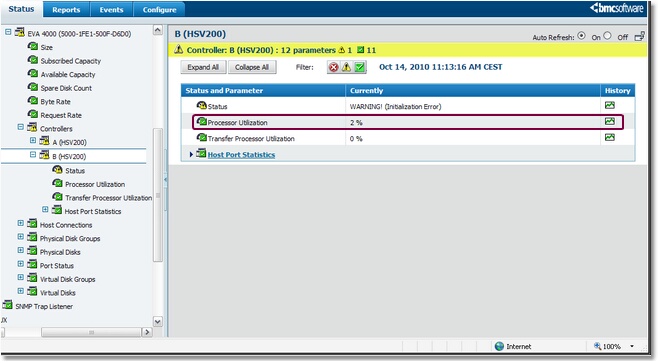Click the Spare Disk Count icon
This screenshot has width=658, height=363.
point(33,87)
